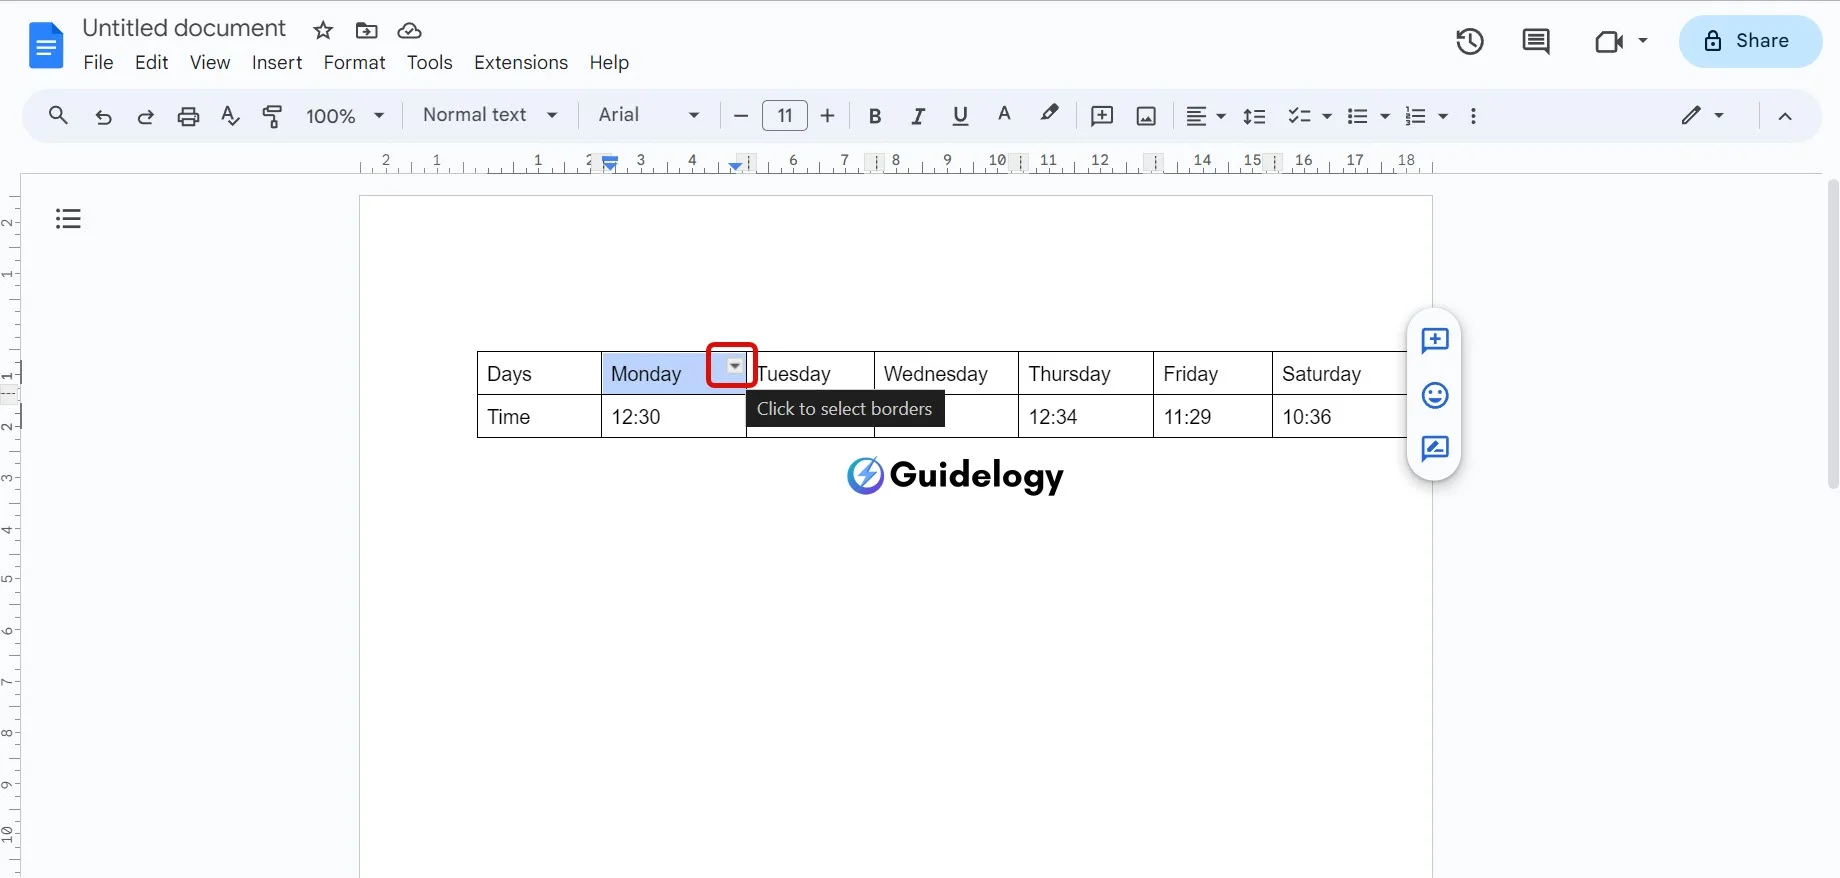Image resolution: width=1840 pixels, height=878 pixels.
Task: Click the Undo arrow
Action: coord(103,116)
